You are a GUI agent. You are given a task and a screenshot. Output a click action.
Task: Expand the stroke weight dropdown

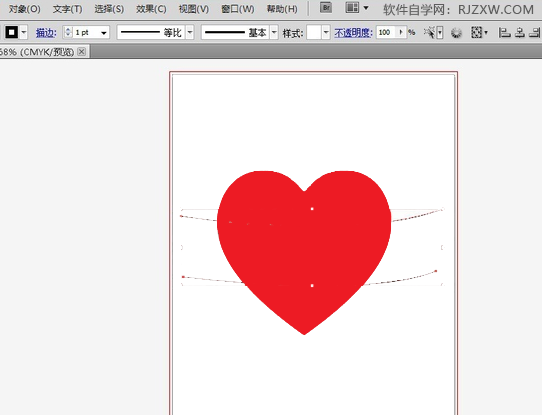point(104,33)
